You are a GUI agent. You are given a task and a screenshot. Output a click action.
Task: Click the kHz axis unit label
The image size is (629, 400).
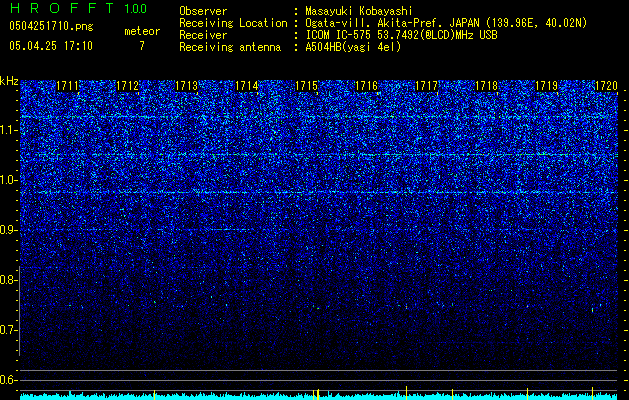tap(9, 81)
